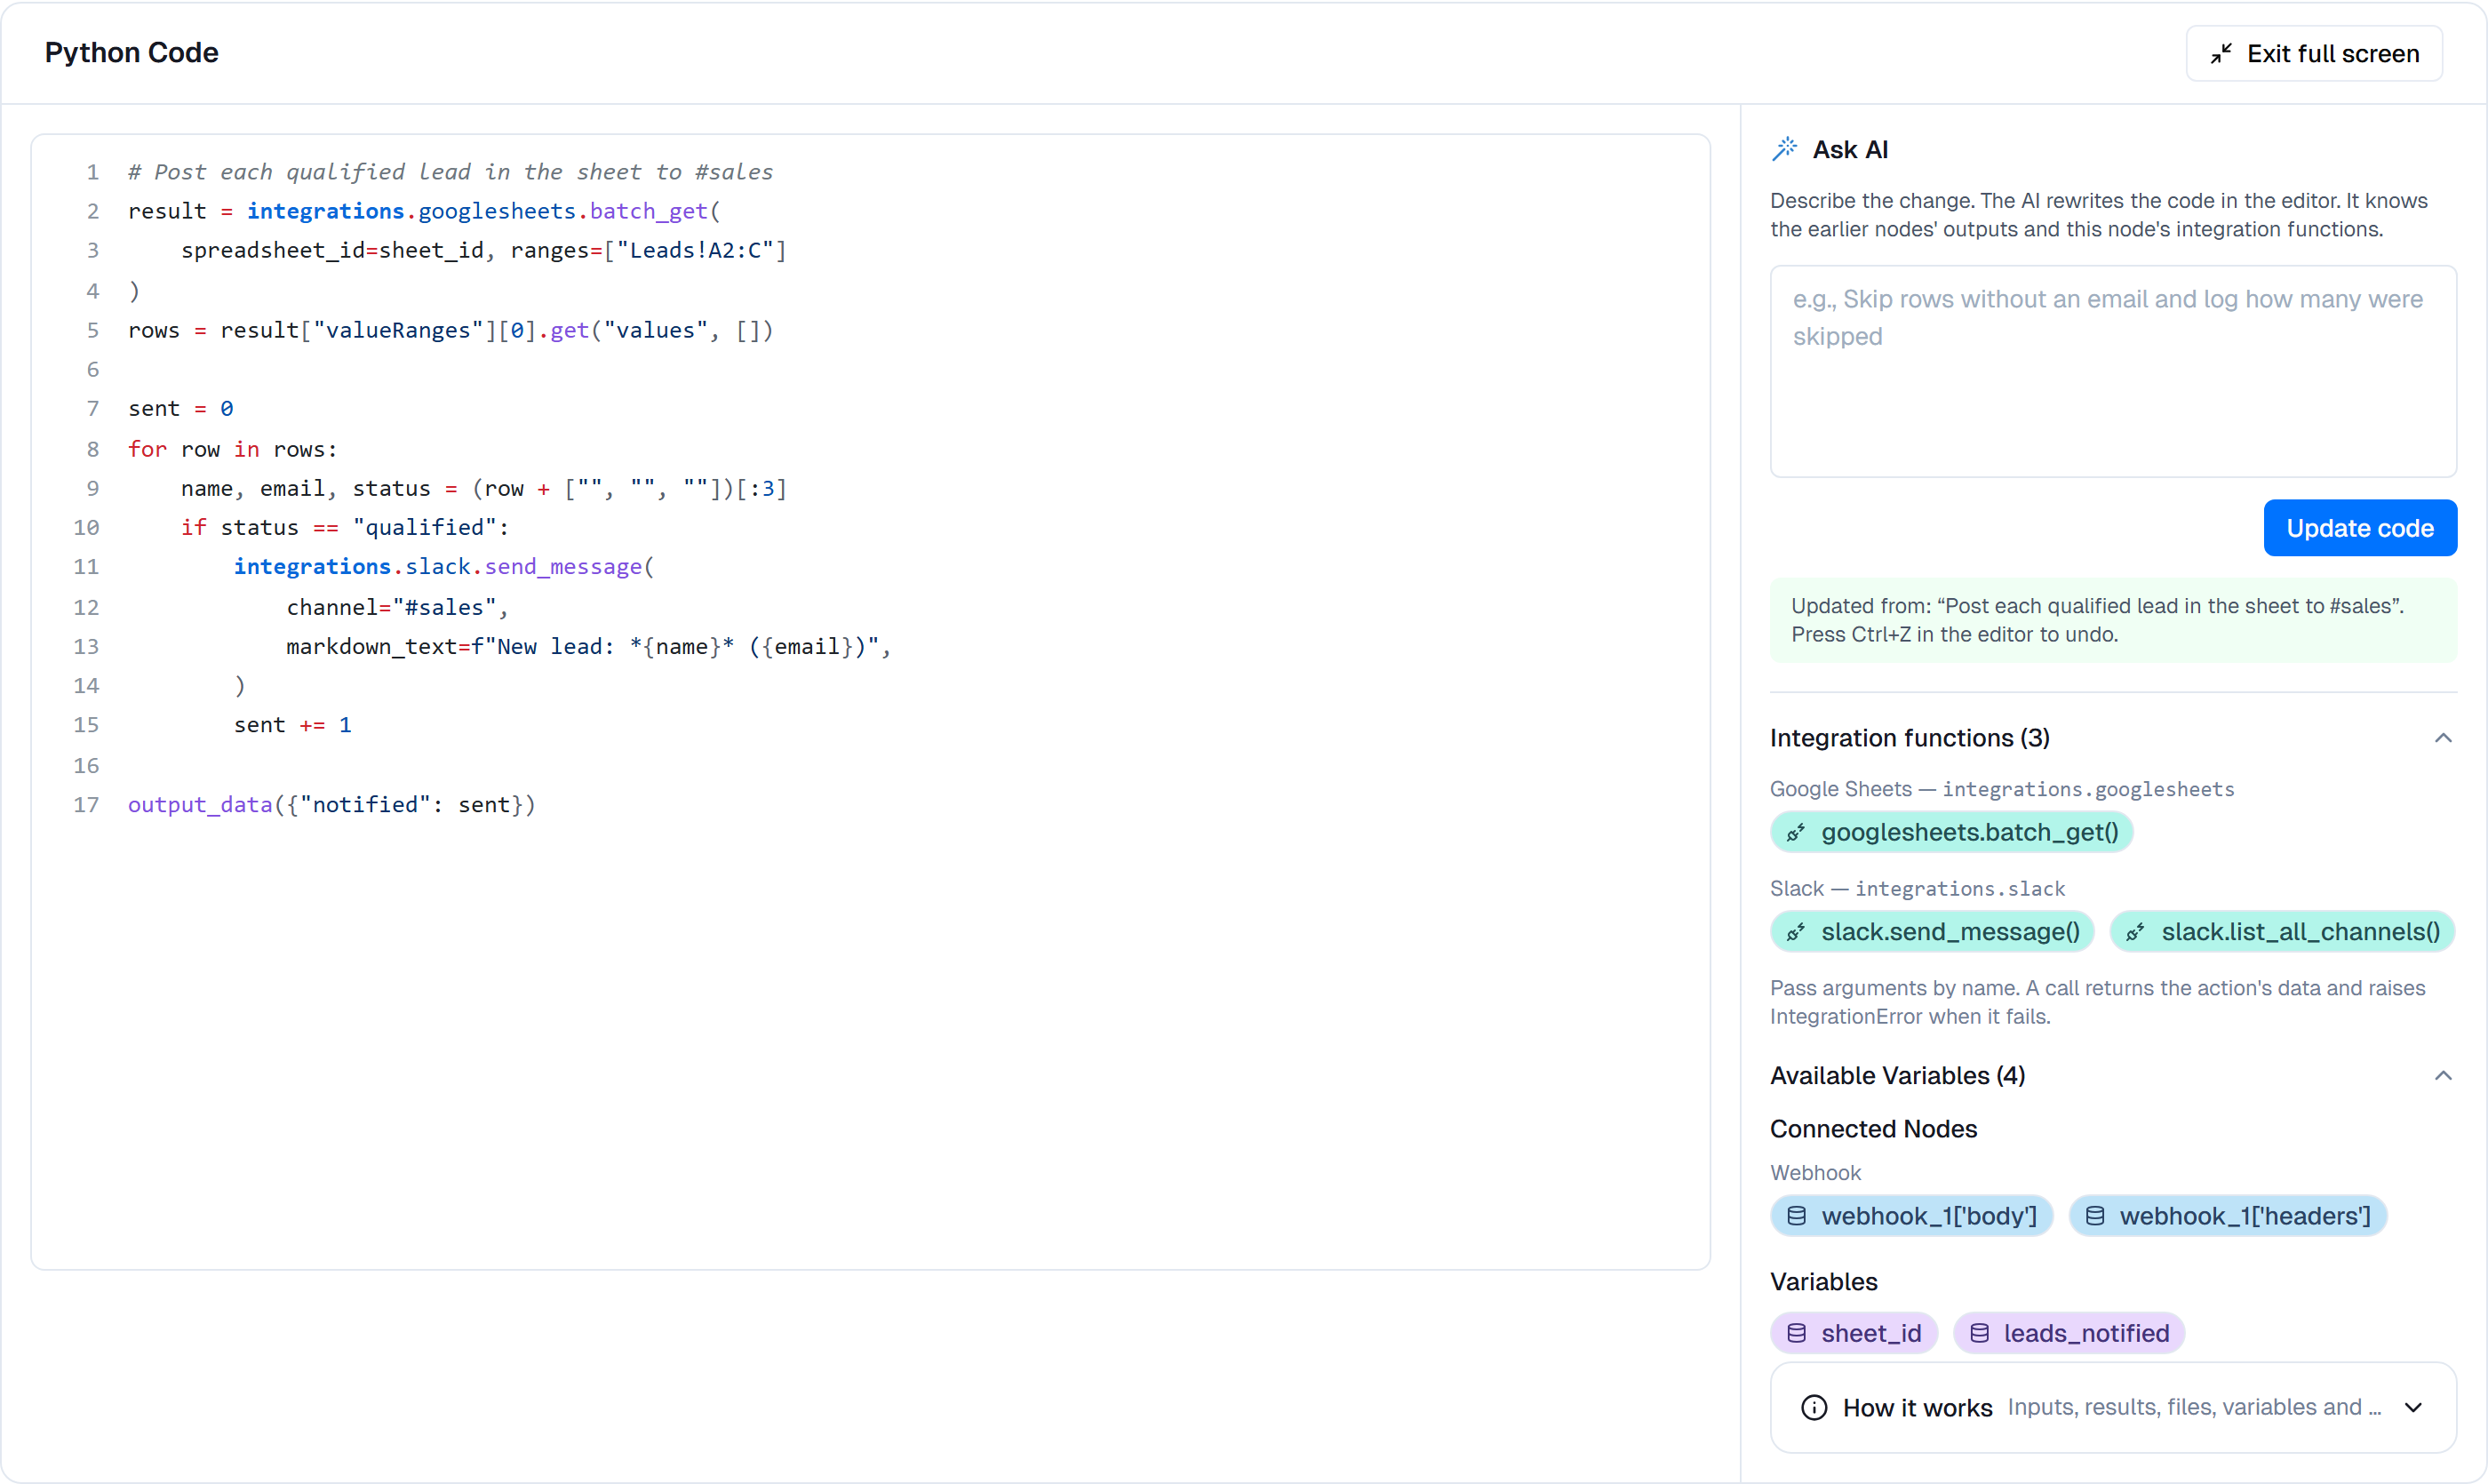Insert the leads_notified variable chip
Viewport: 2488px width, 1484px height.
(2068, 1333)
